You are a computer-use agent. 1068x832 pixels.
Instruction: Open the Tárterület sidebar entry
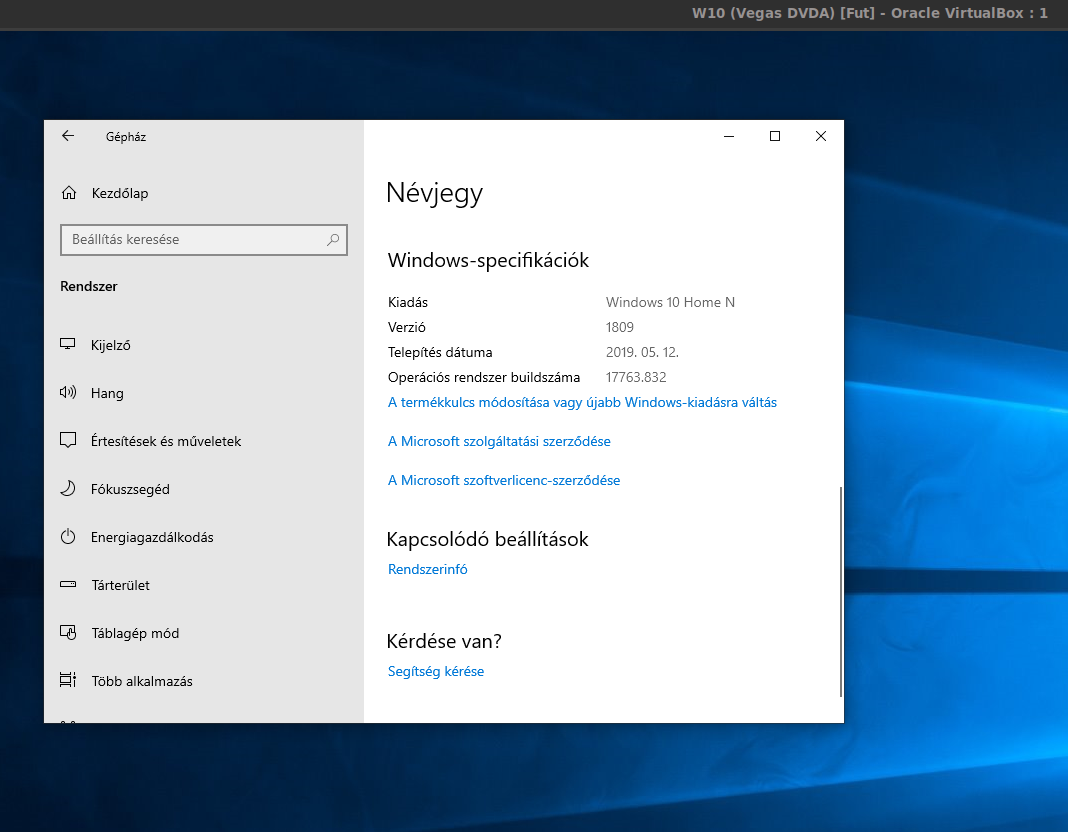120,585
